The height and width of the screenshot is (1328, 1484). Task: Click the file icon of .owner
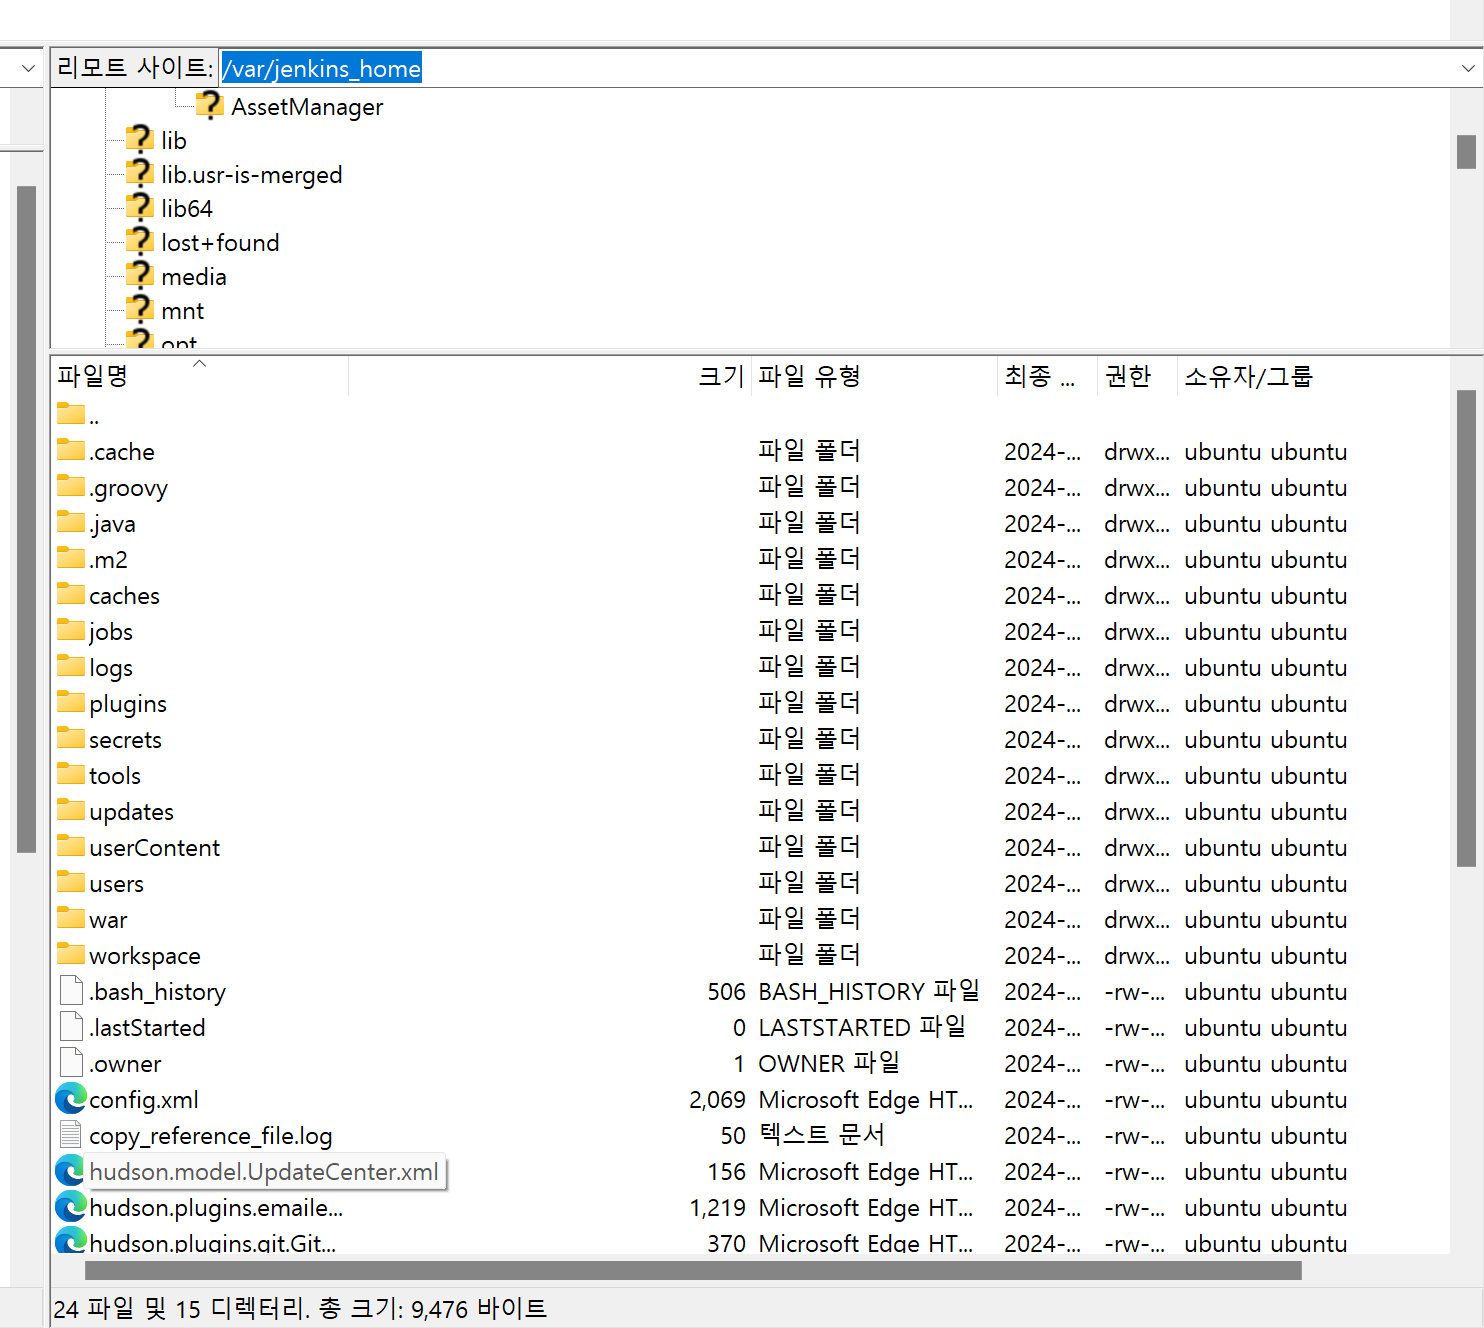[x=71, y=1063]
